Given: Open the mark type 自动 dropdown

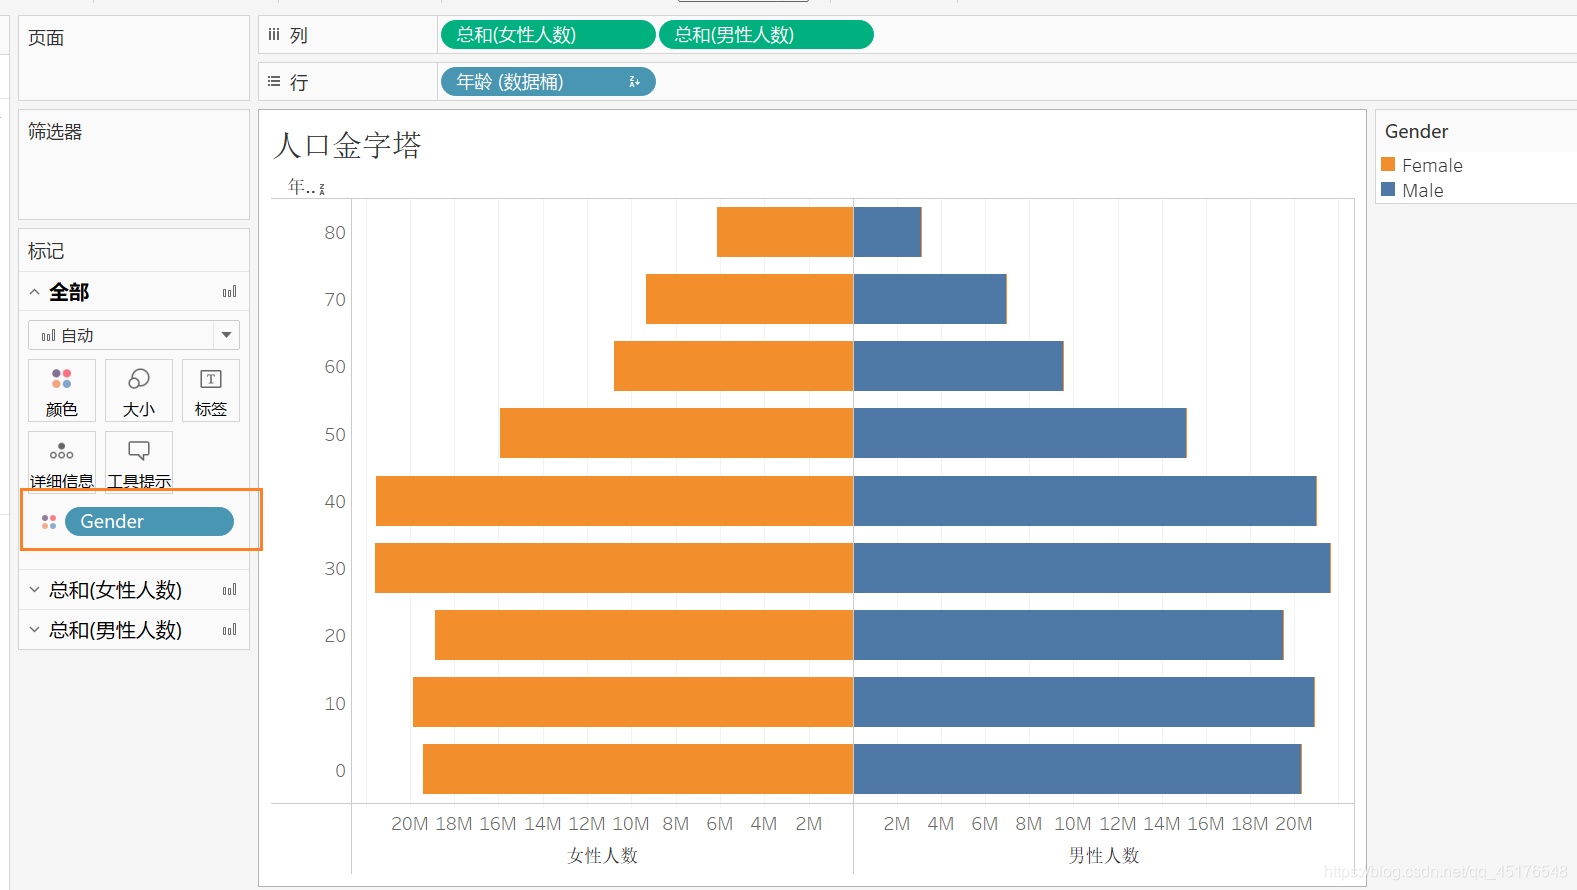Looking at the screenshot, I should [x=227, y=335].
